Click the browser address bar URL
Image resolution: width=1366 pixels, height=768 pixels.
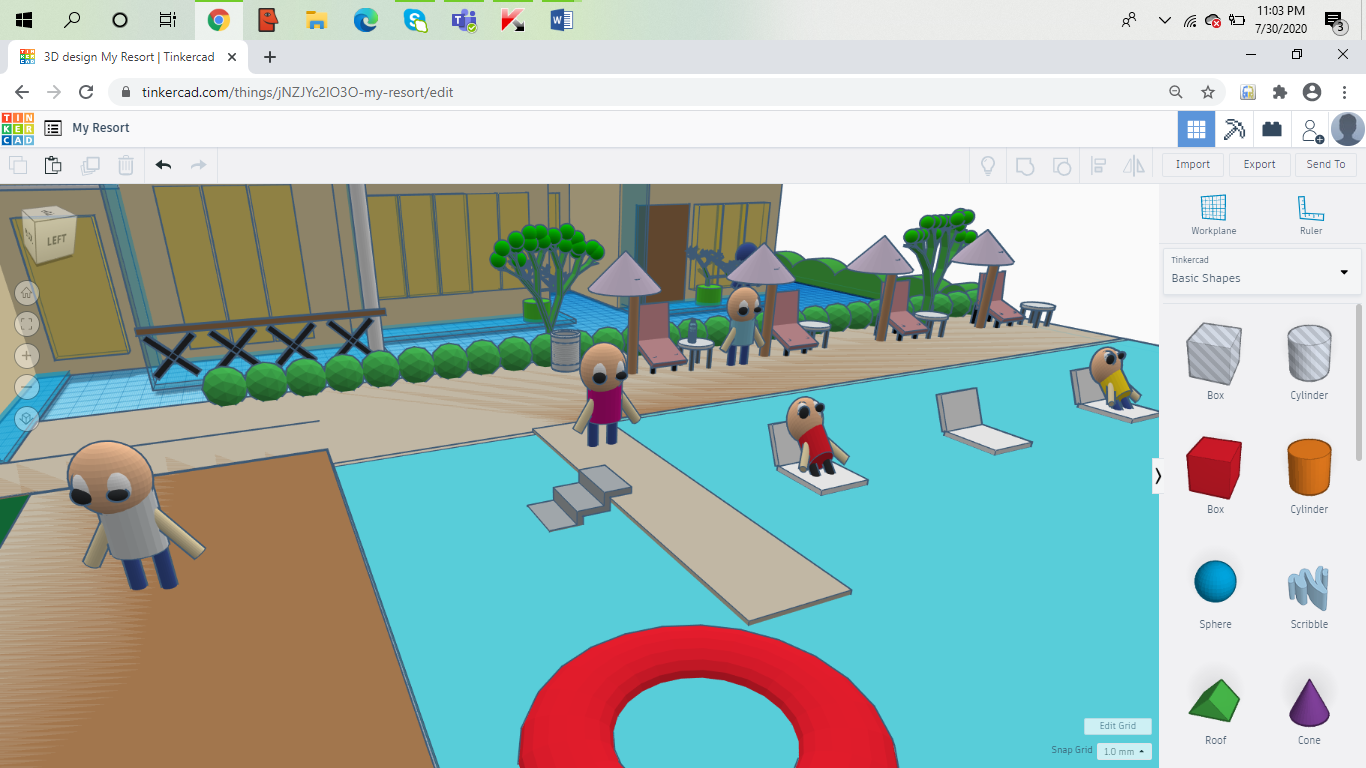[x=297, y=92]
